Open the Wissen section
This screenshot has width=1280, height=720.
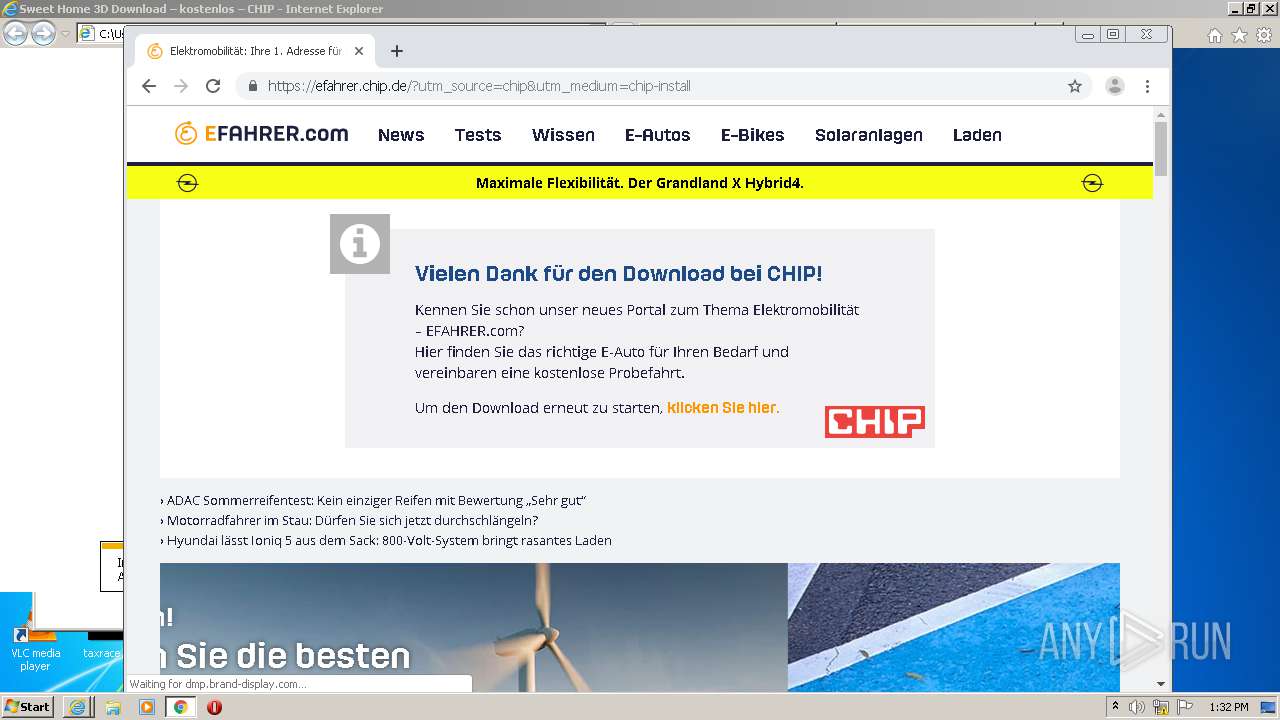coord(563,135)
